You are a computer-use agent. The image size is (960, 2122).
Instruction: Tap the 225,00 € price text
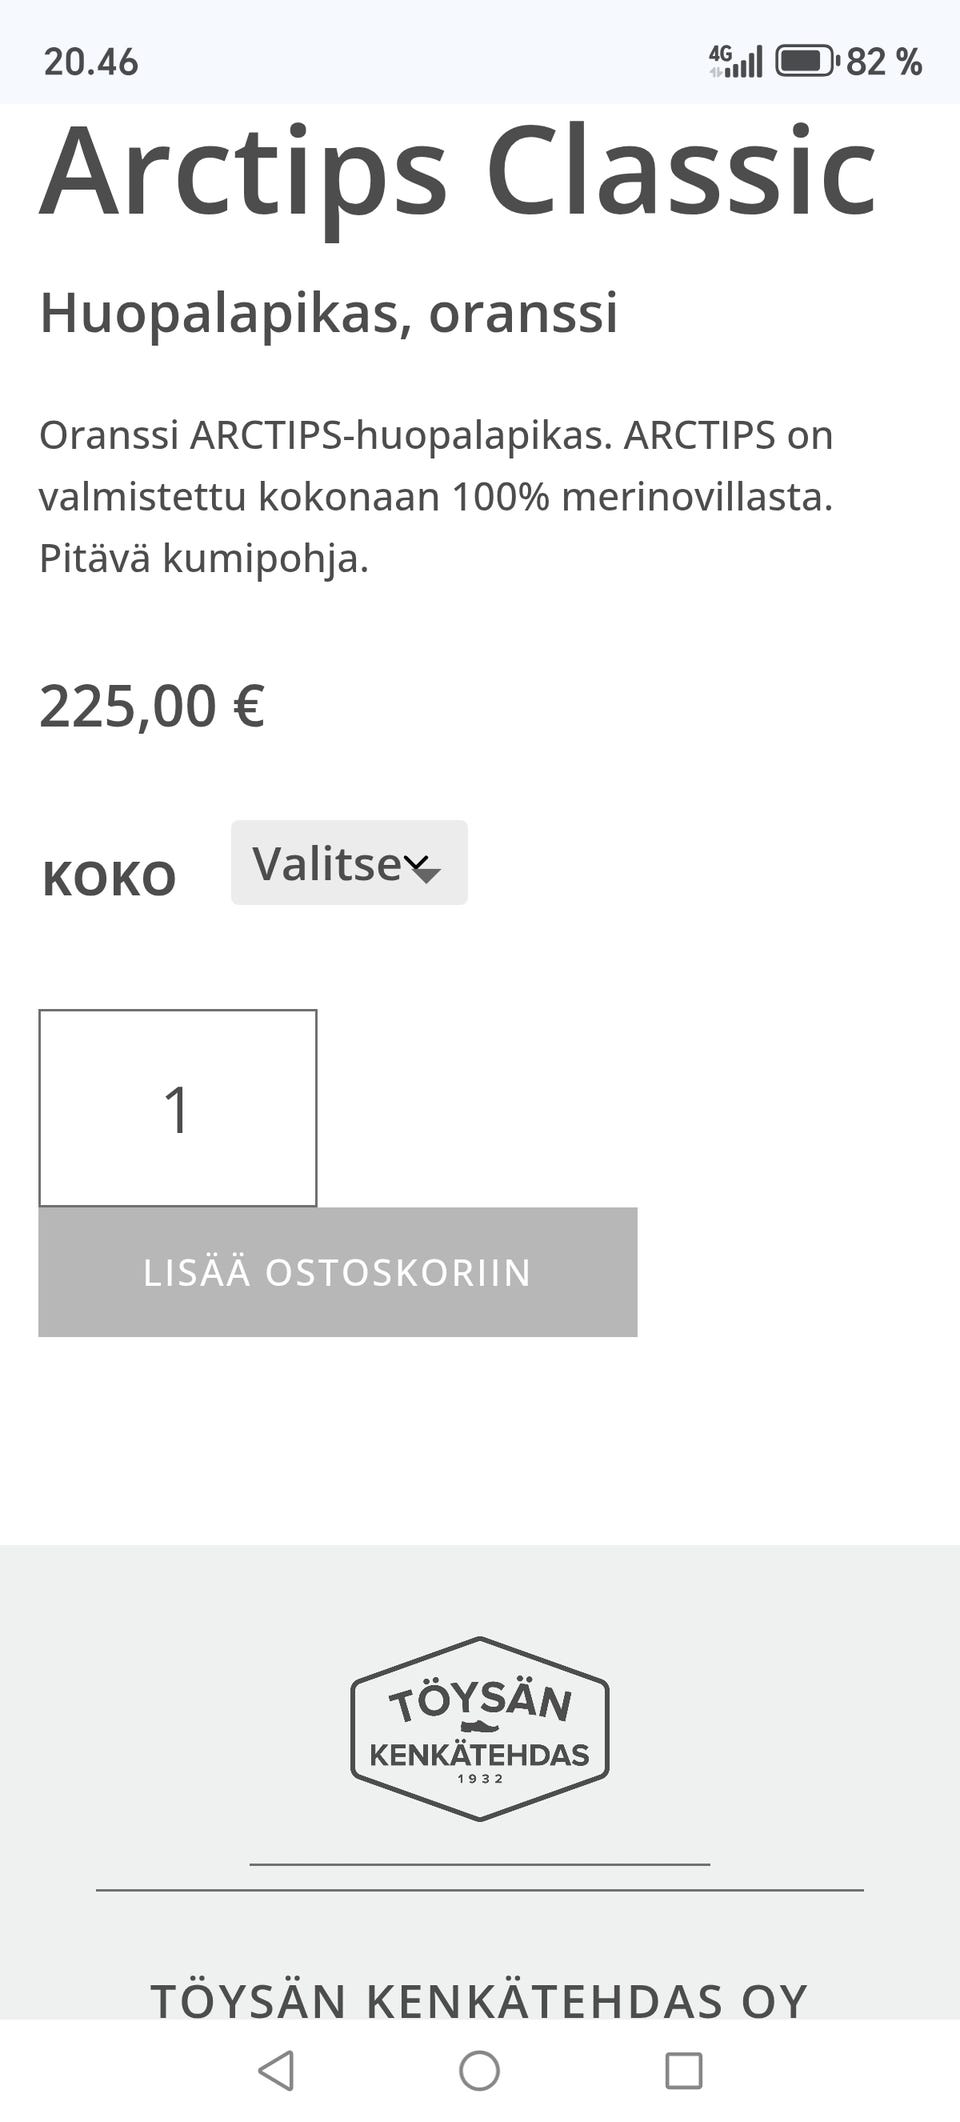[152, 706]
